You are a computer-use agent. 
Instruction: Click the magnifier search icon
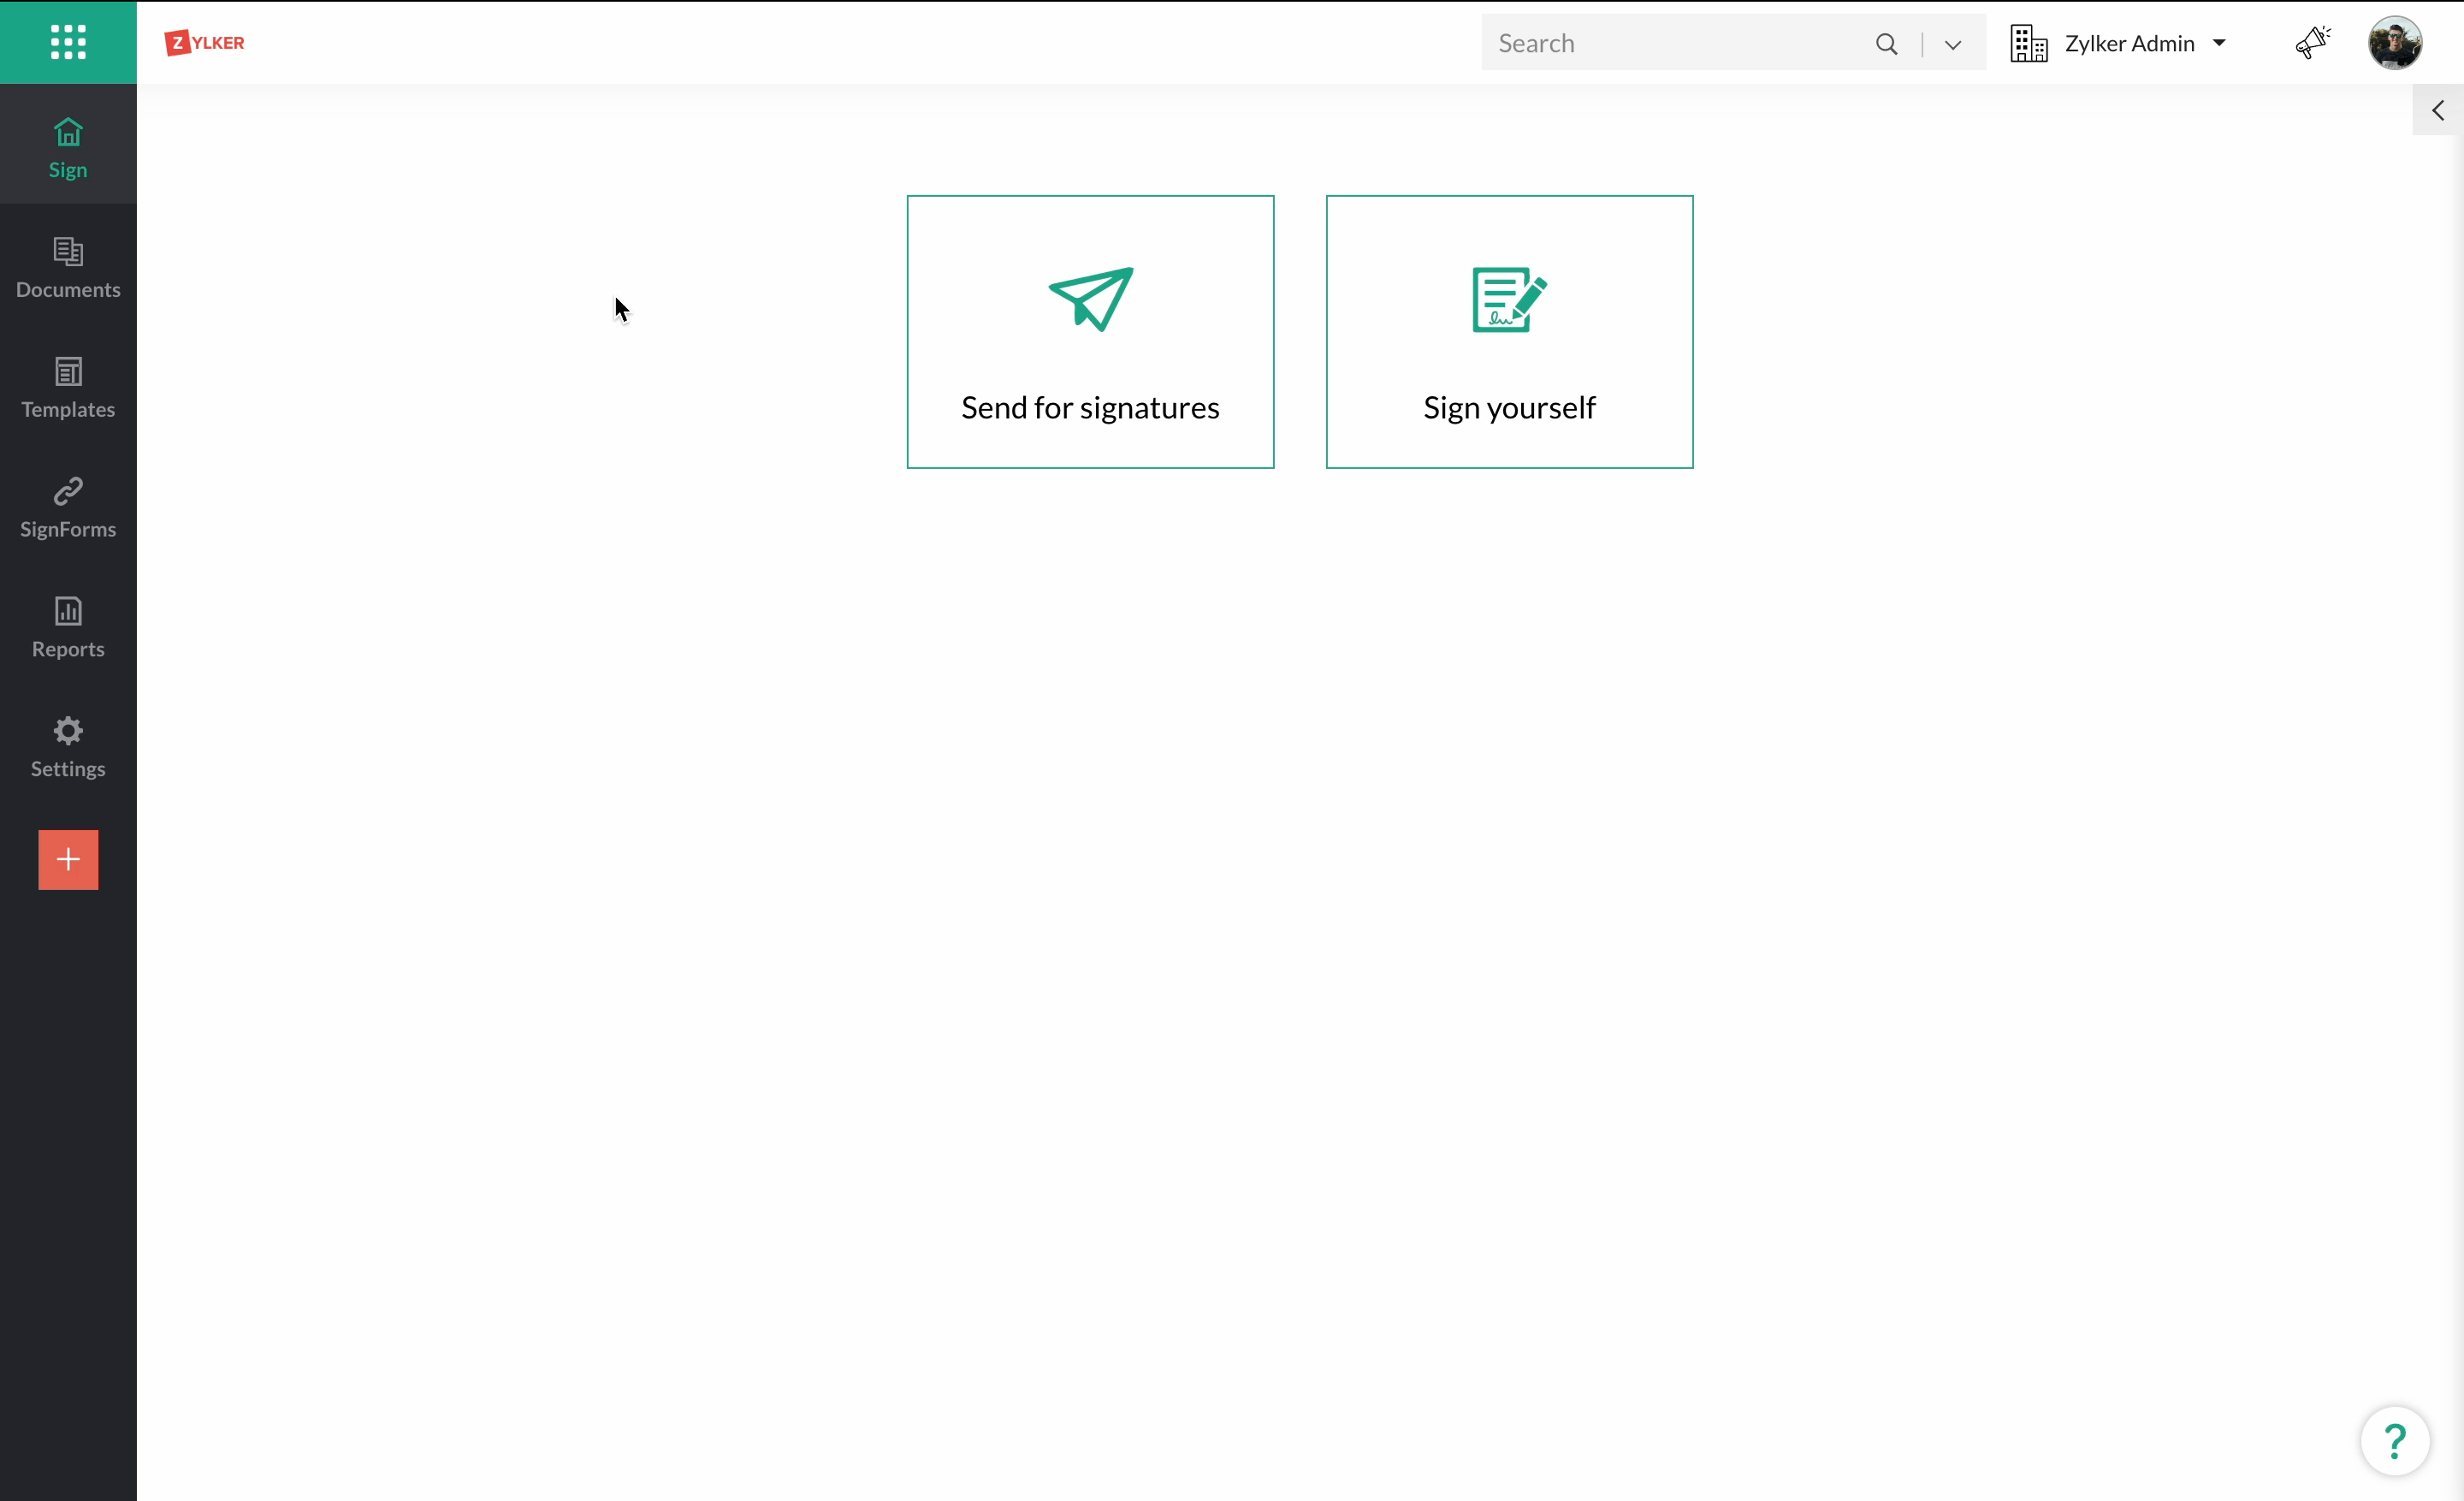click(1886, 44)
